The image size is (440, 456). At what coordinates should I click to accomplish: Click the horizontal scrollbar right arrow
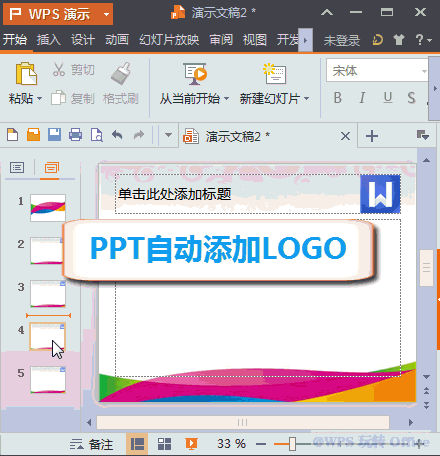[411, 423]
